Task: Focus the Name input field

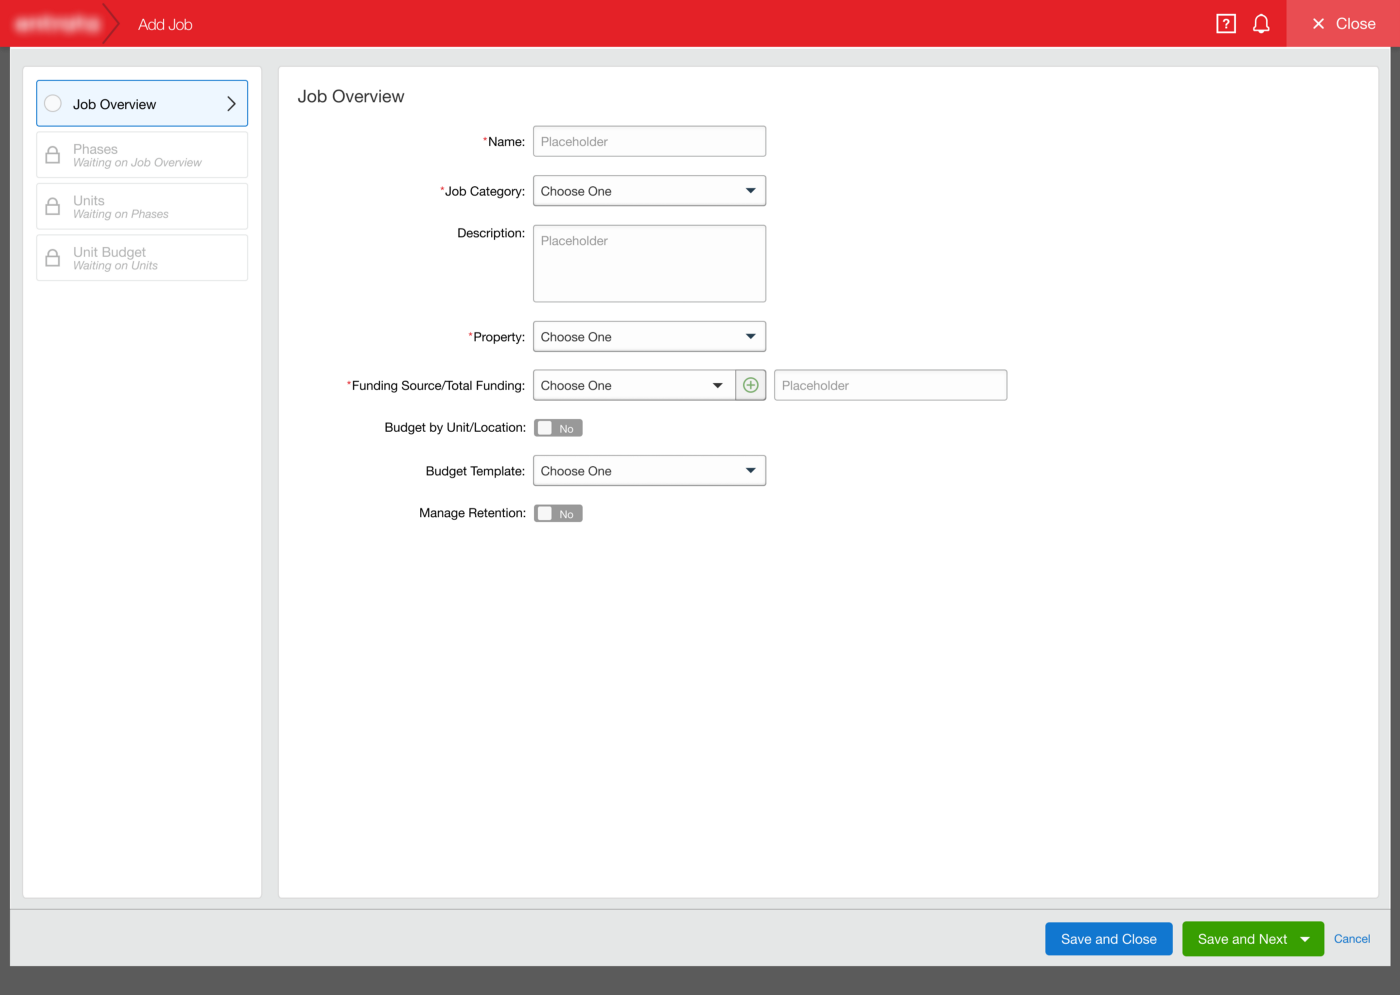Action: [649, 141]
